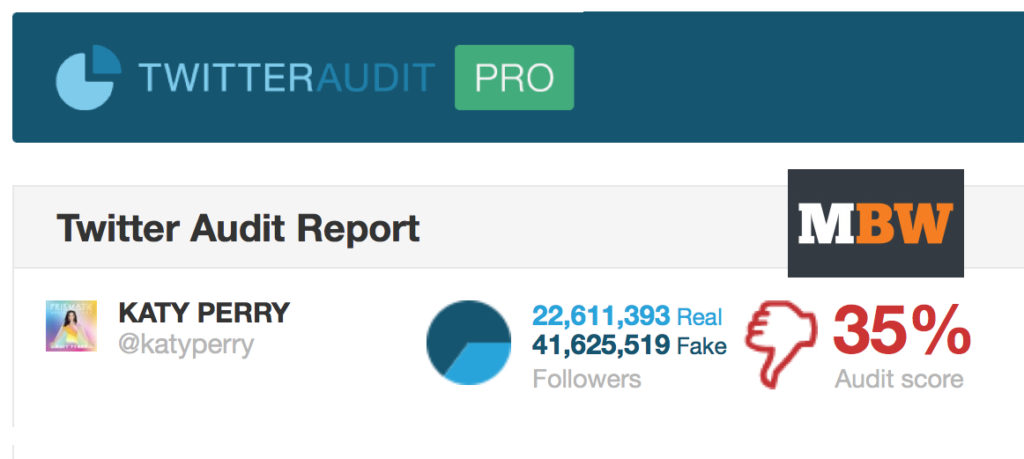This screenshot has width=1024, height=459.
Task: Click the MBW logo
Action: click(875, 223)
